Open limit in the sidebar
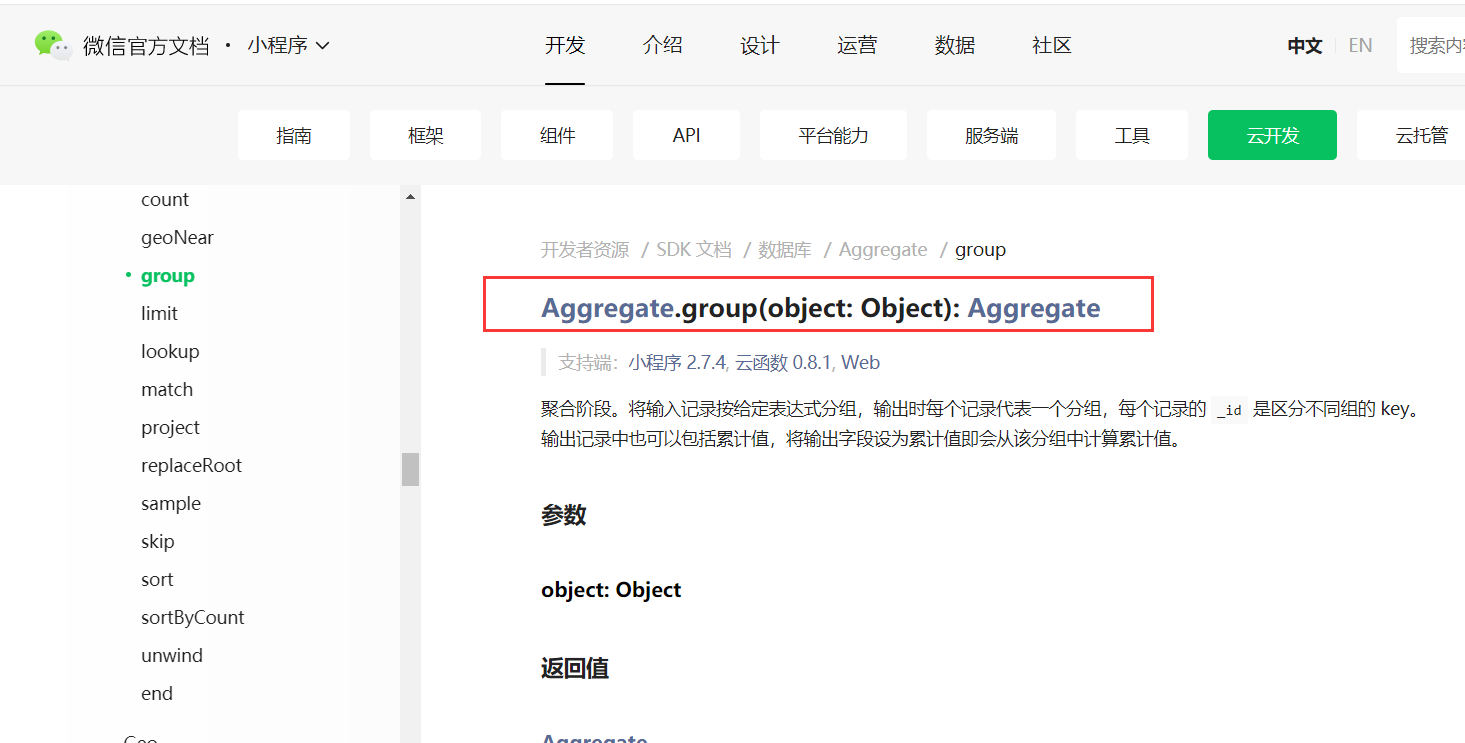 (x=159, y=314)
